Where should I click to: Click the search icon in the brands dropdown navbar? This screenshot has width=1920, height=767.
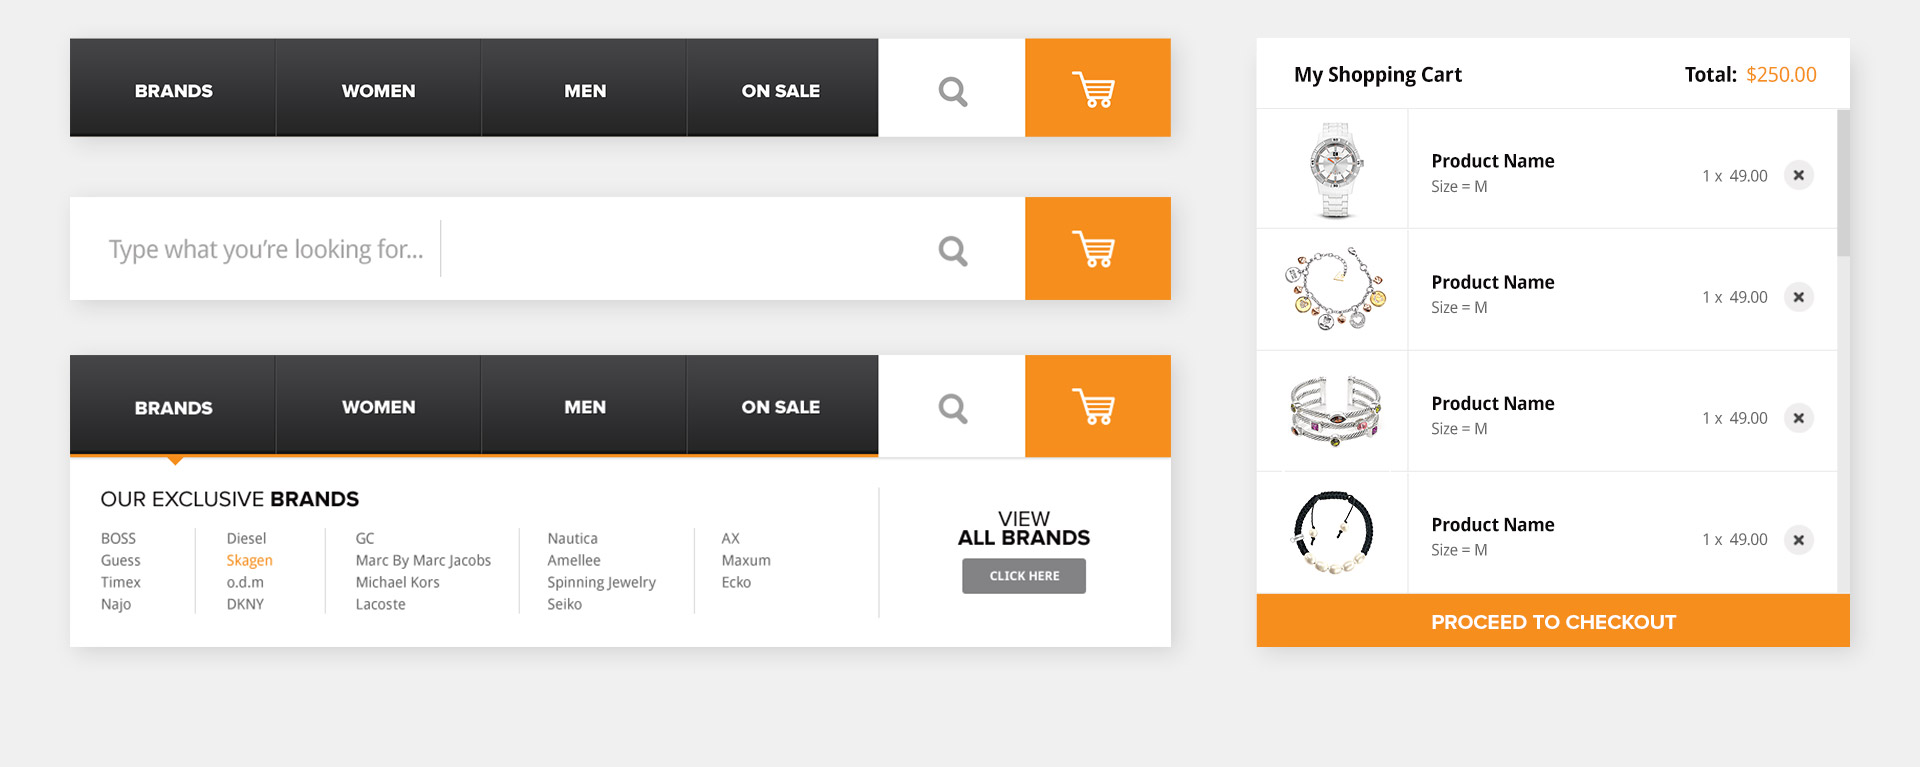point(952,408)
